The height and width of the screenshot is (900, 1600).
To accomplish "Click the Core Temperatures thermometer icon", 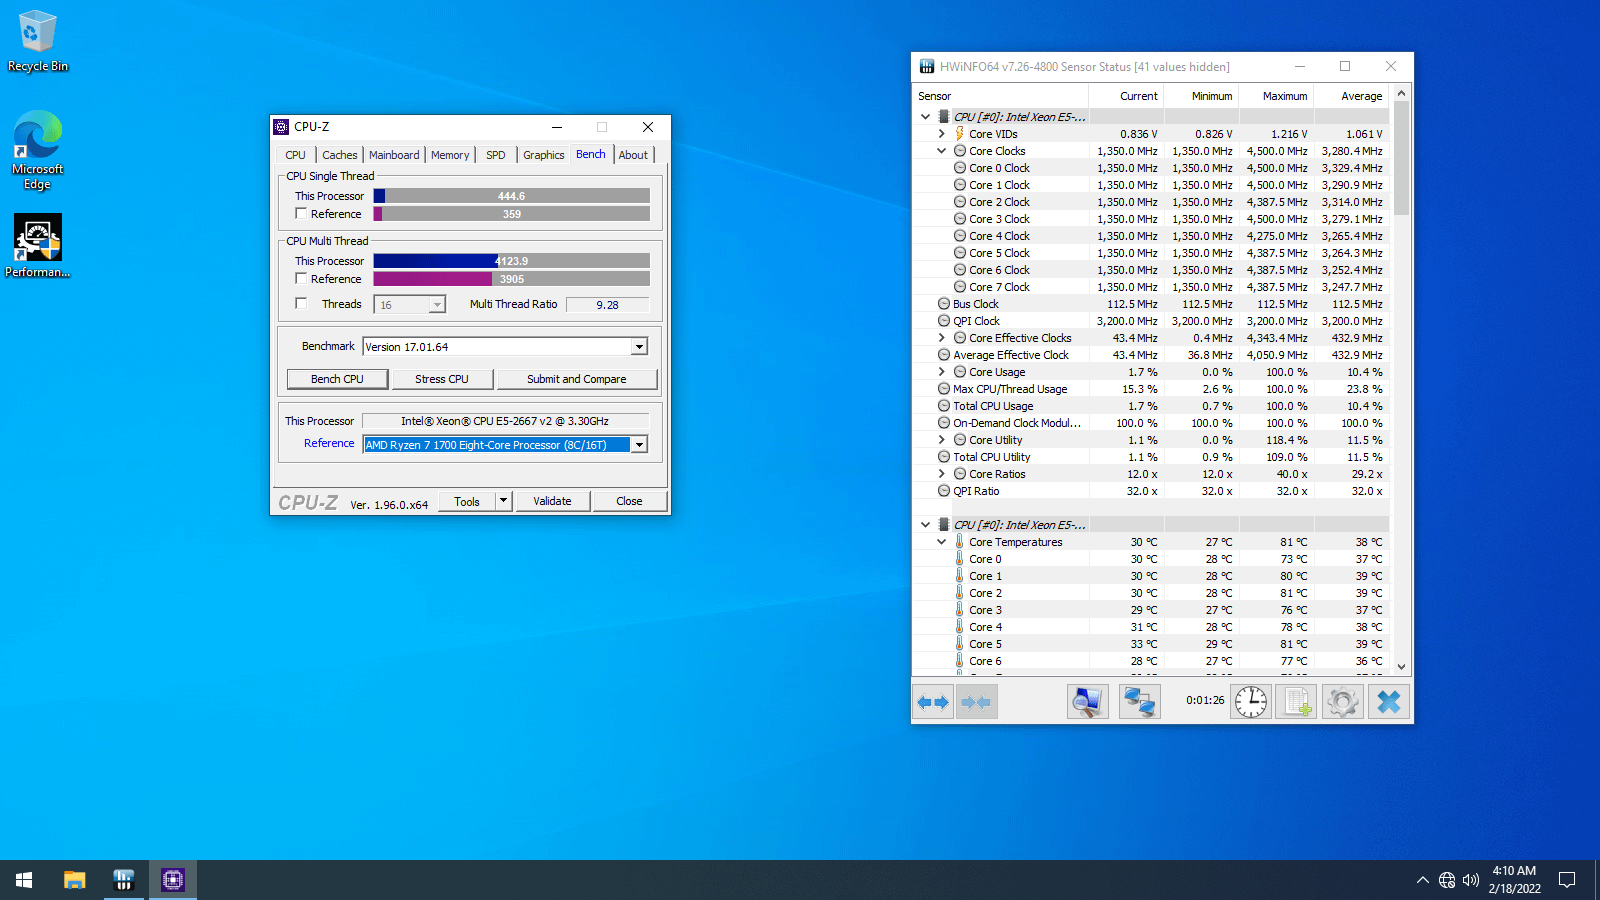I will (x=959, y=542).
